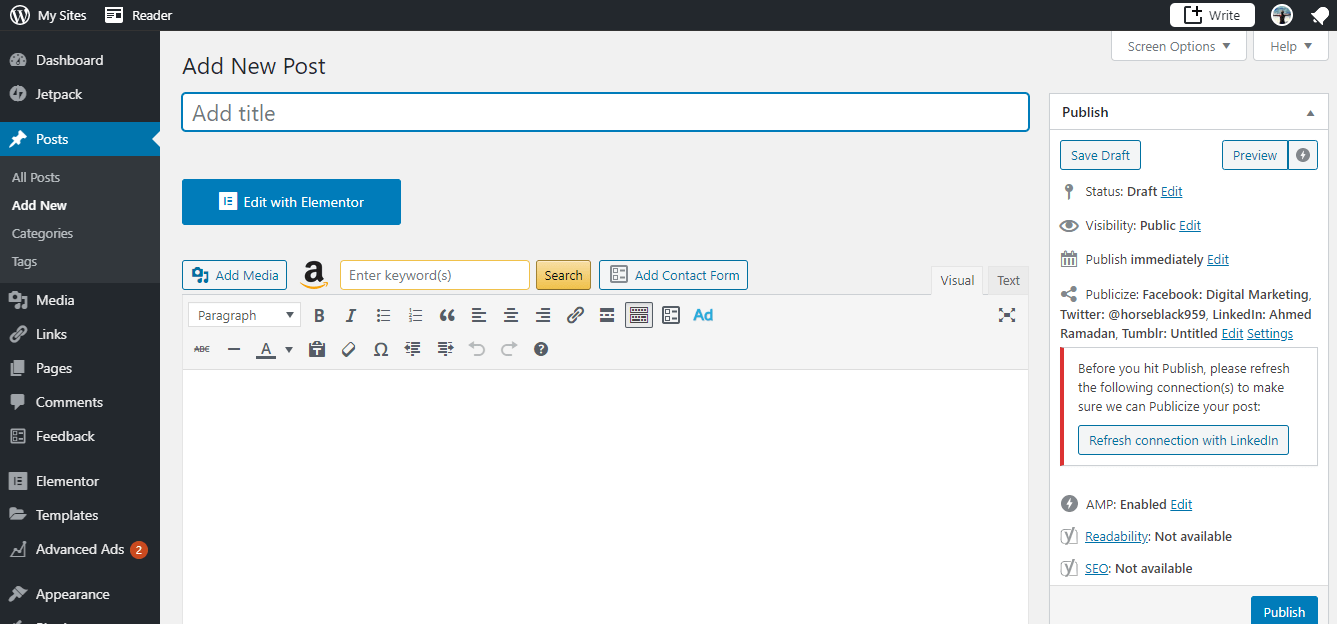Screen dimensions: 1337x624
Task: Open the Paragraph format dropdown
Action: point(244,316)
